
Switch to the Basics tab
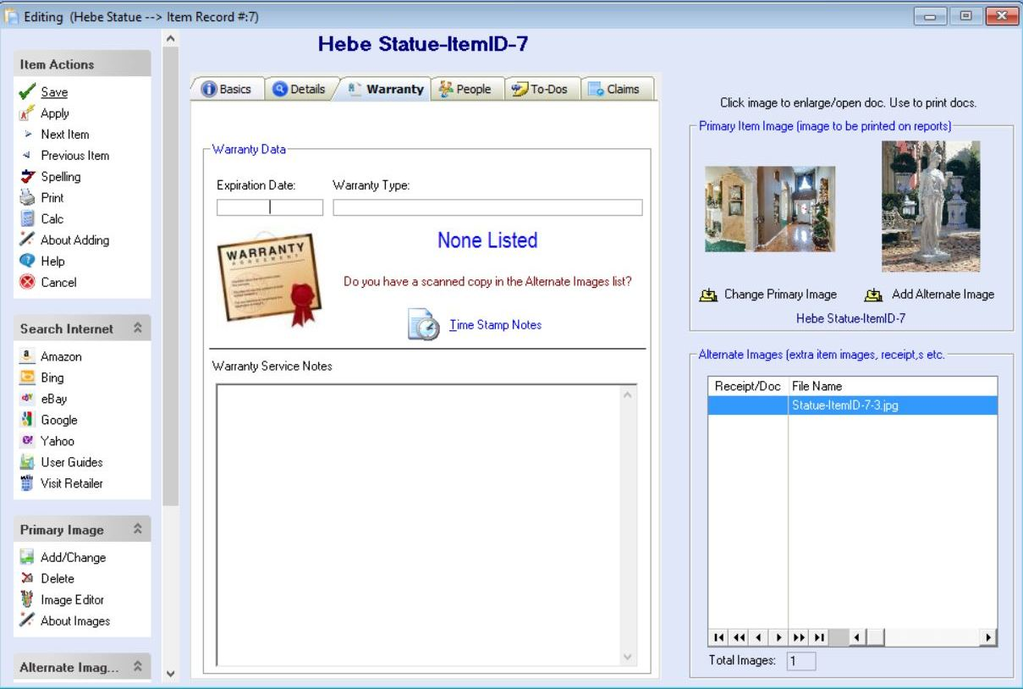coord(227,89)
